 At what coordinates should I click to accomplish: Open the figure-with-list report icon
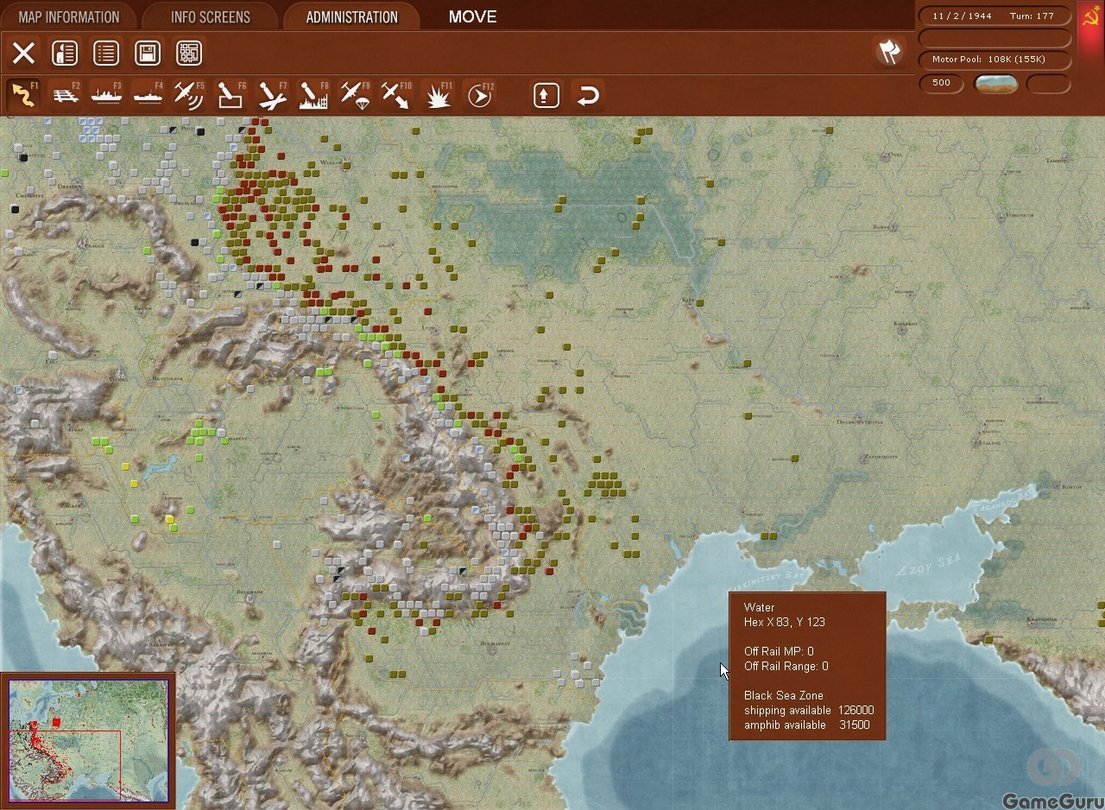pos(65,53)
